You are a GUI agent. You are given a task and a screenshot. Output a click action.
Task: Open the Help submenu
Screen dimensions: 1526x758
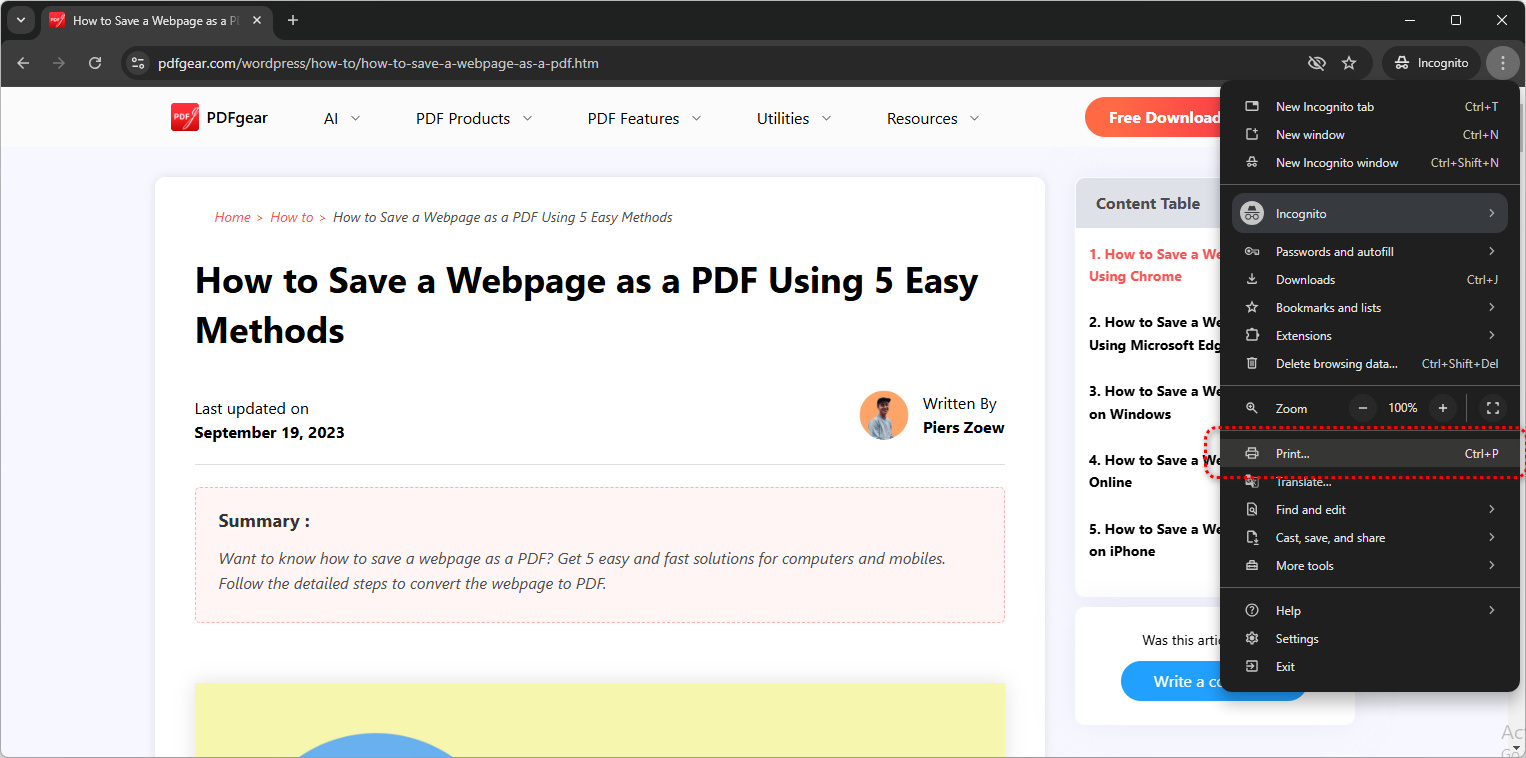click(1370, 611)
